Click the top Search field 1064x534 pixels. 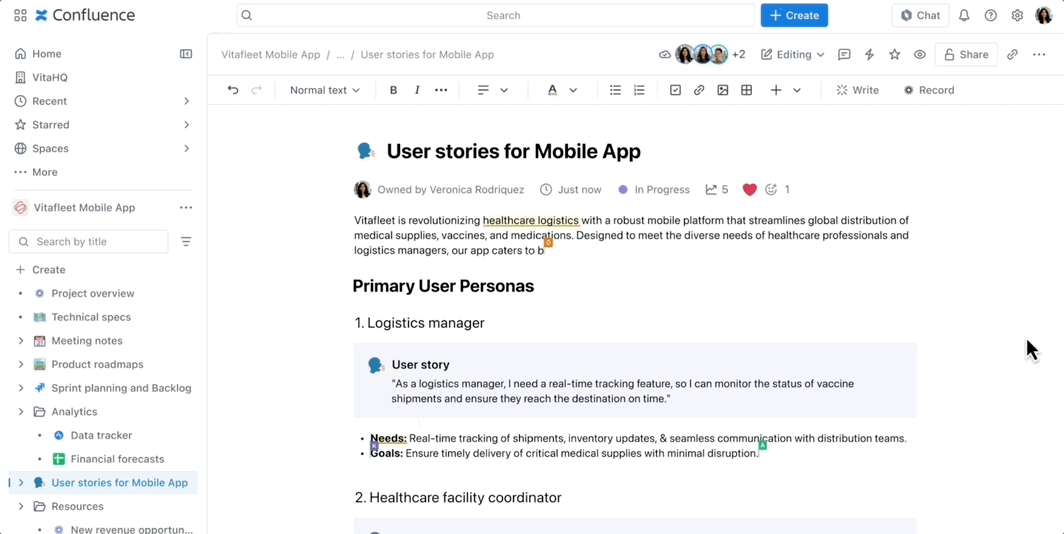[x=495, y=15]
